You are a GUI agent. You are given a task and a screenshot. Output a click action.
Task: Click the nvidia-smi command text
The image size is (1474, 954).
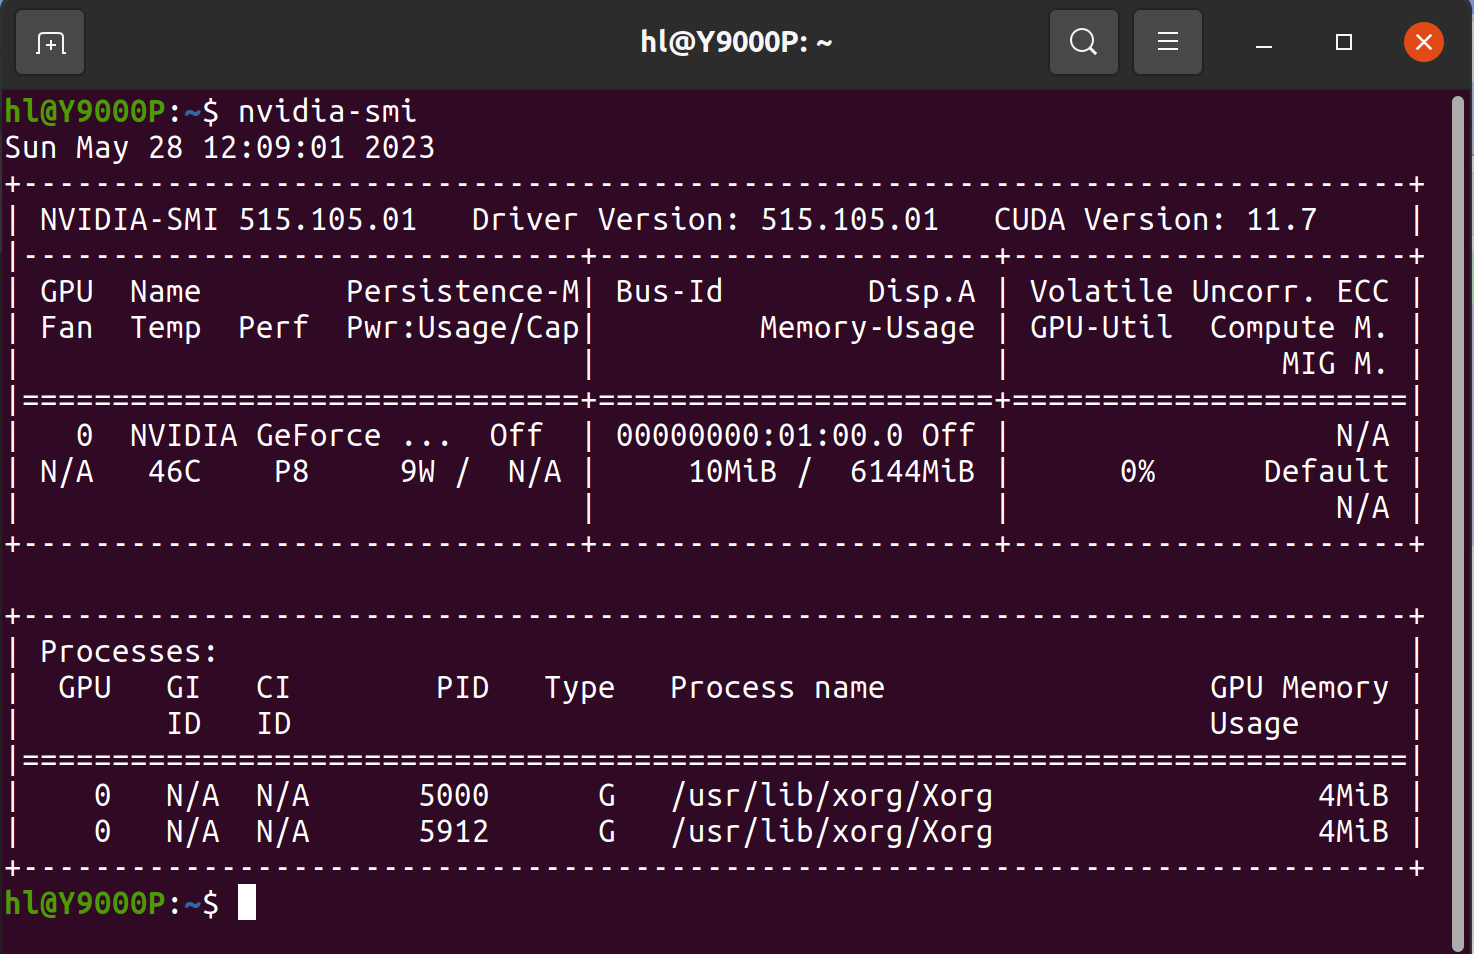click(327, 111)
